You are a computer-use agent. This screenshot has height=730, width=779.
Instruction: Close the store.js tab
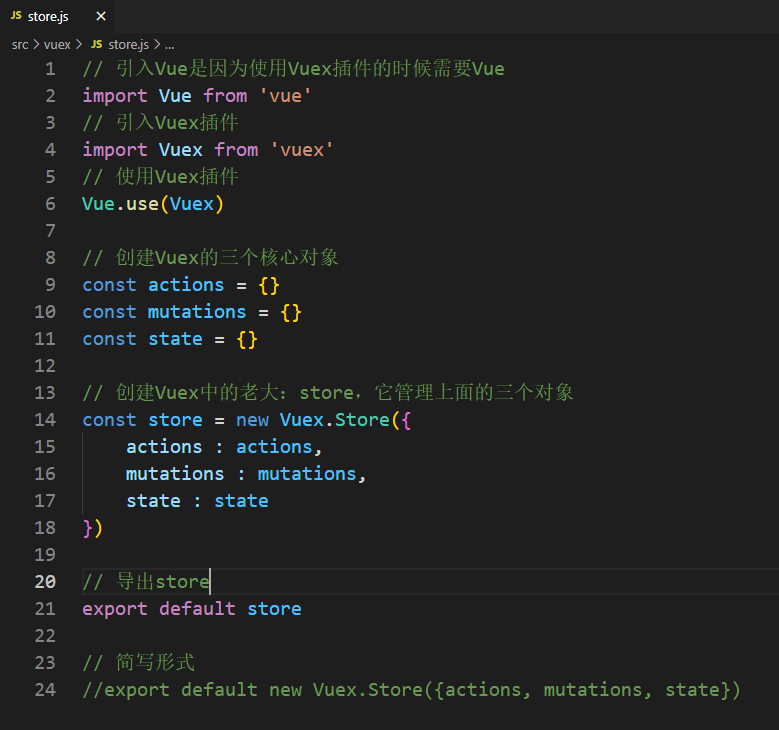101,16
